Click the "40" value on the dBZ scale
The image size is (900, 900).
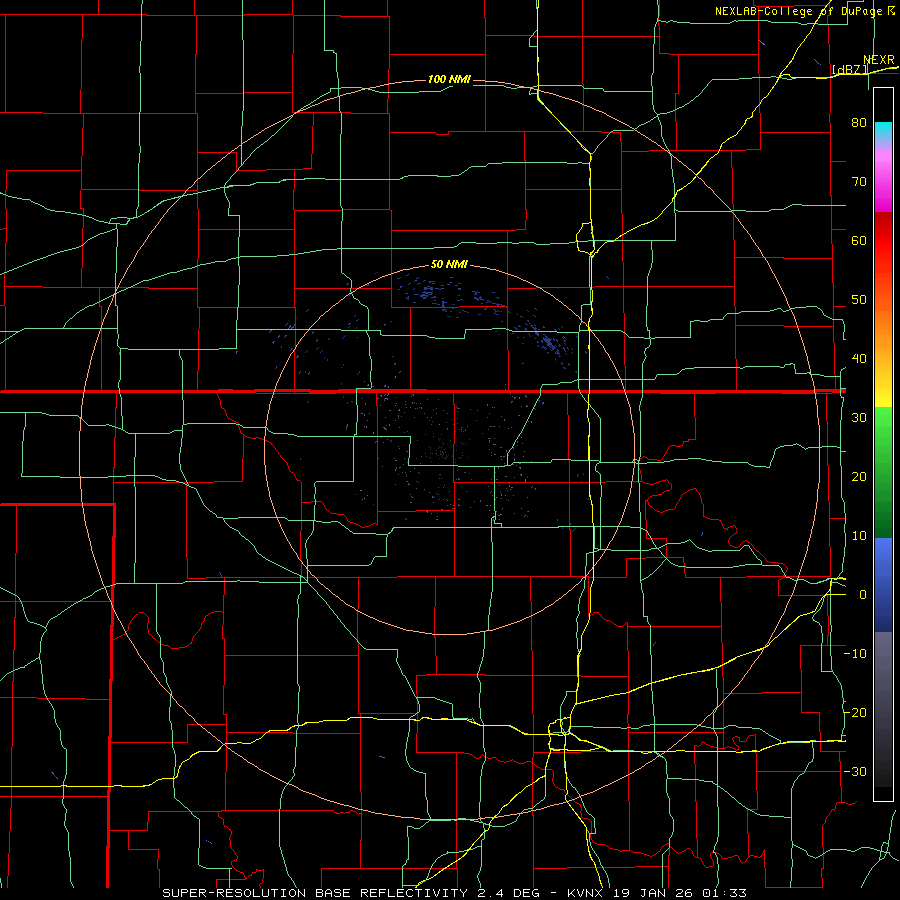(859, 359)
